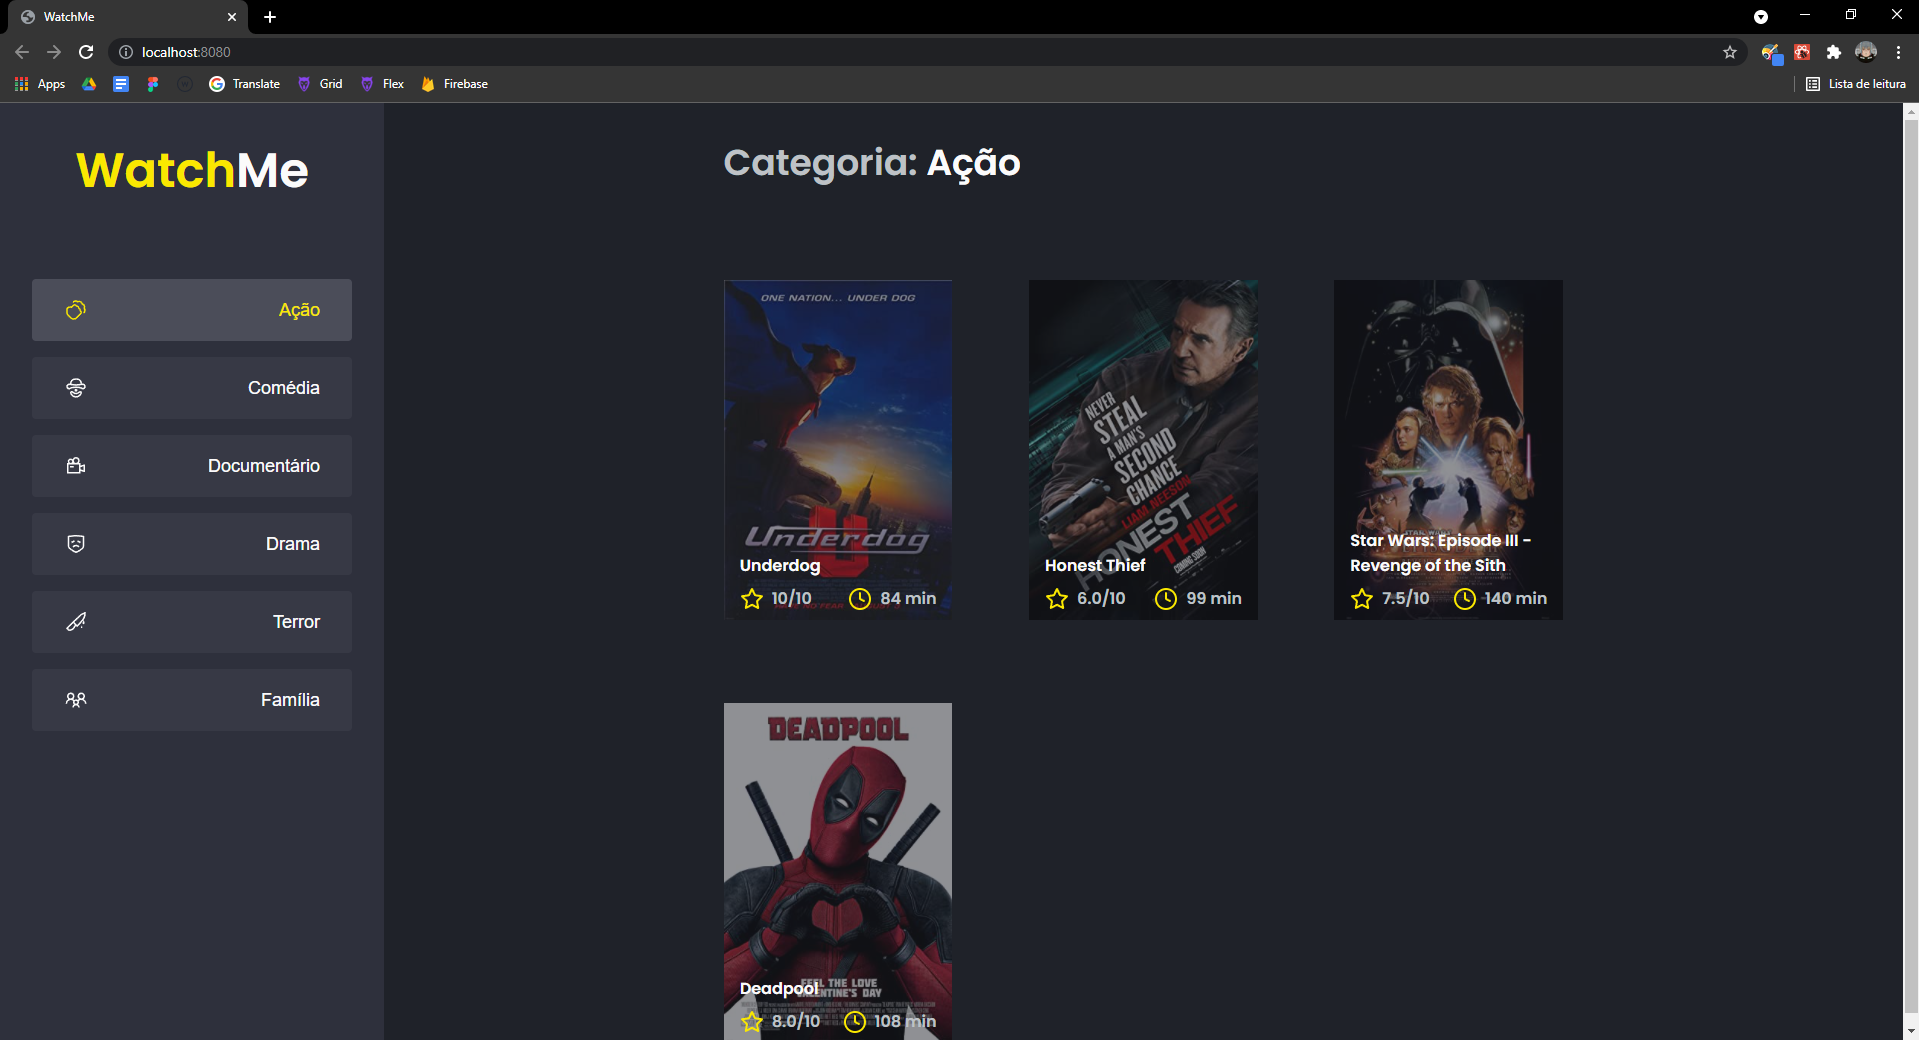Click the 'Categoria: Ação' heading
1919x1040 pixels.
click(x=872, y=163)
